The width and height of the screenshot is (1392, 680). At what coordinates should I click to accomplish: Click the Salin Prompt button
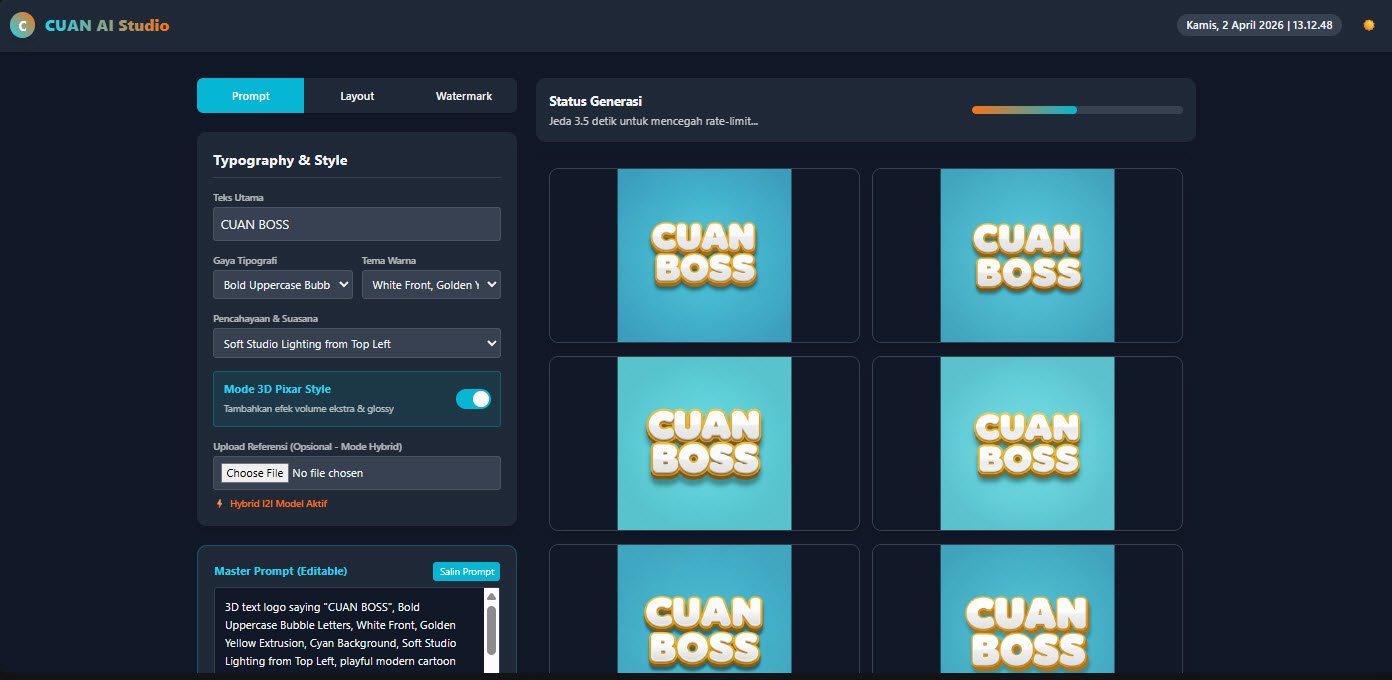point(466,571)
